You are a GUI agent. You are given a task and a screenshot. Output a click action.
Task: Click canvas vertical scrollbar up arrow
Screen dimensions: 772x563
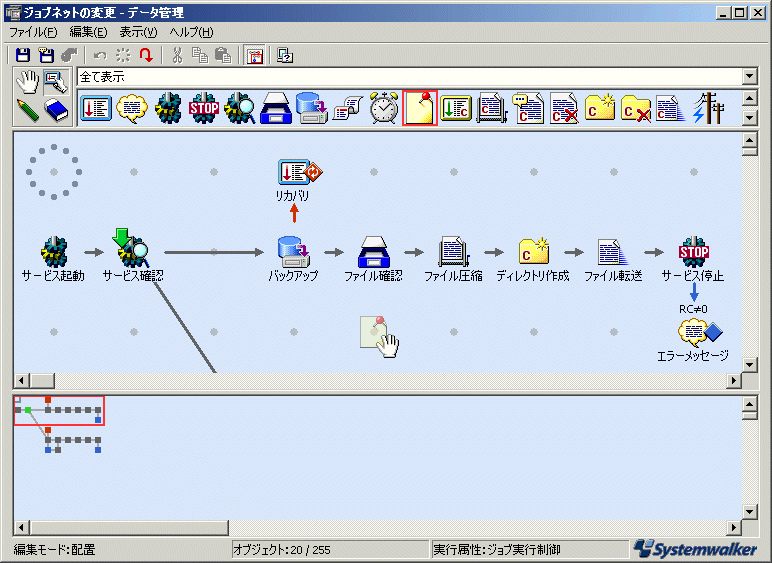[749, 140]
